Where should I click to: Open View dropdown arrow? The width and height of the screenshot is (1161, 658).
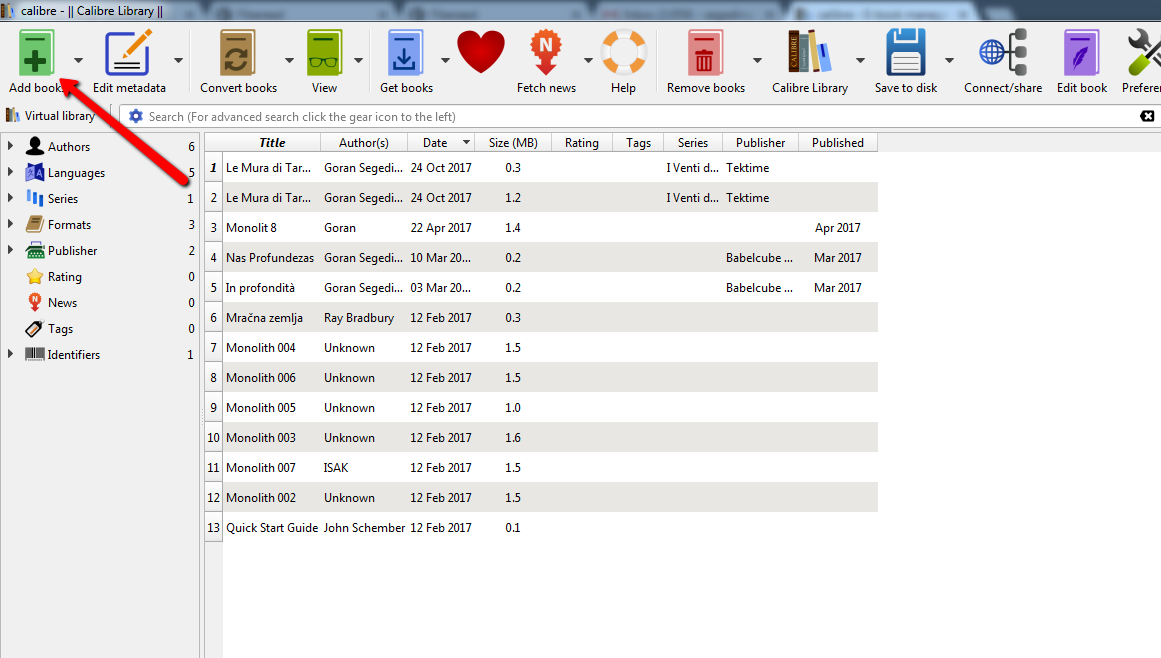tap(358, 60)
